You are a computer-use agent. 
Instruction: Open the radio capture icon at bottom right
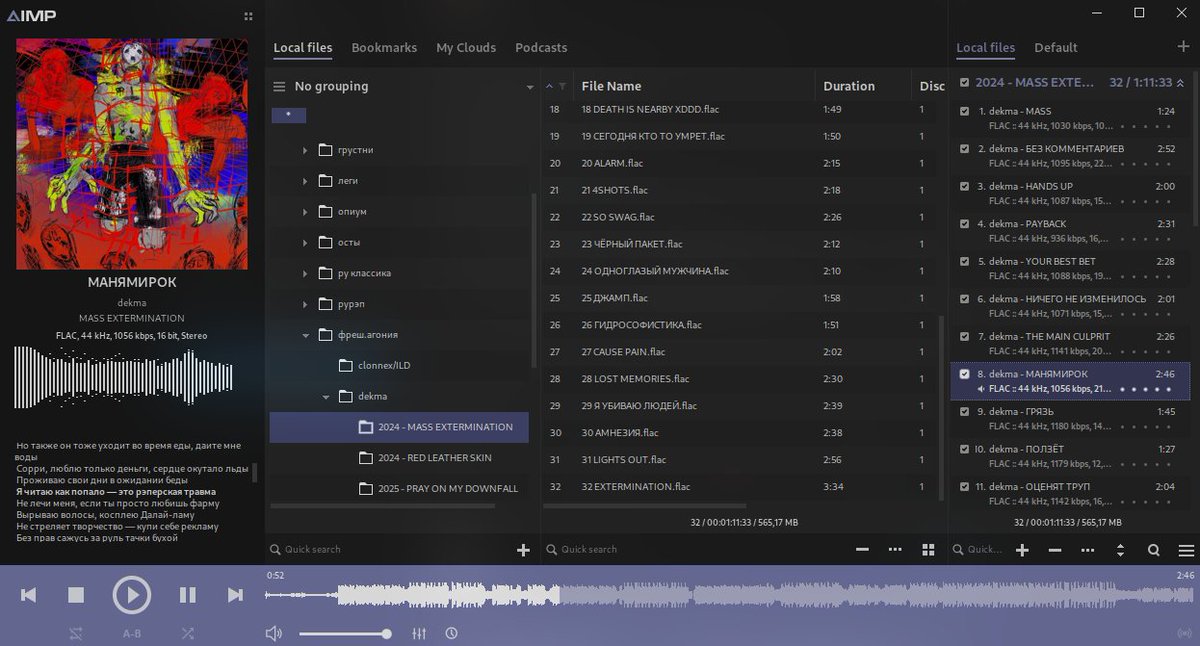tap(1185, 633)
